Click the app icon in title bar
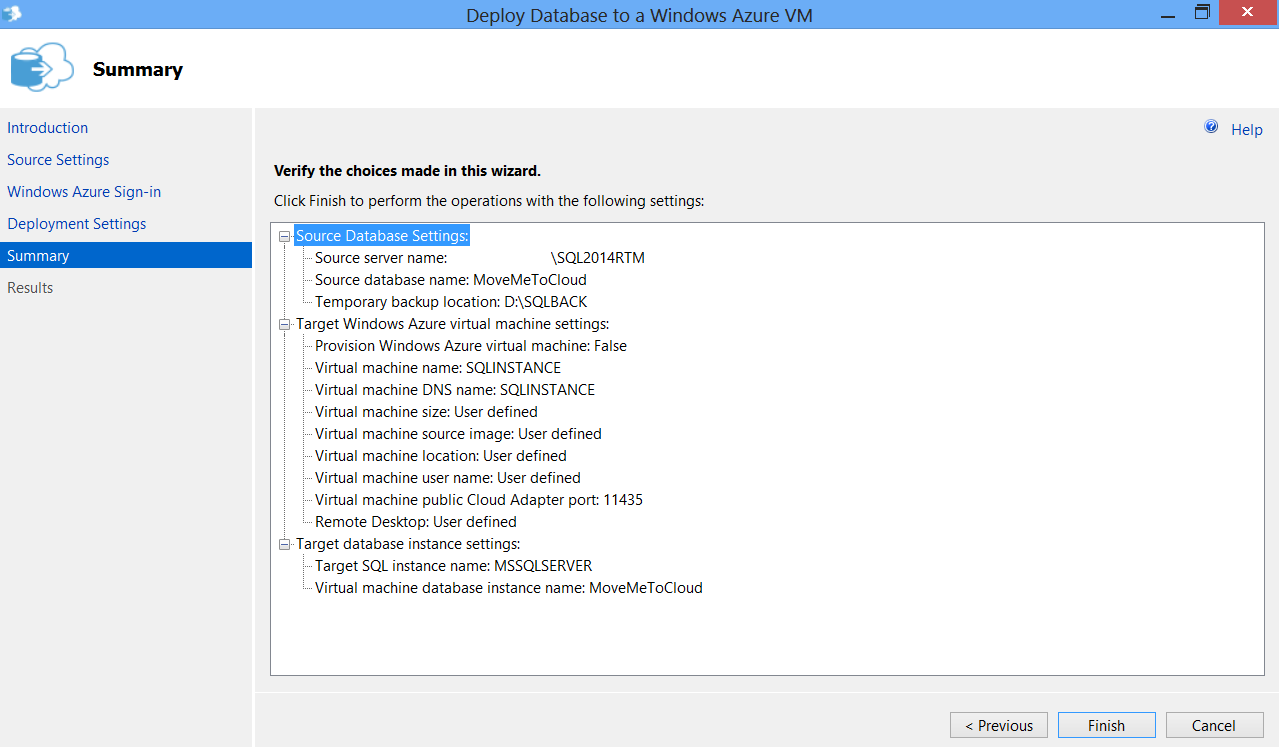 tap(12, 14)
